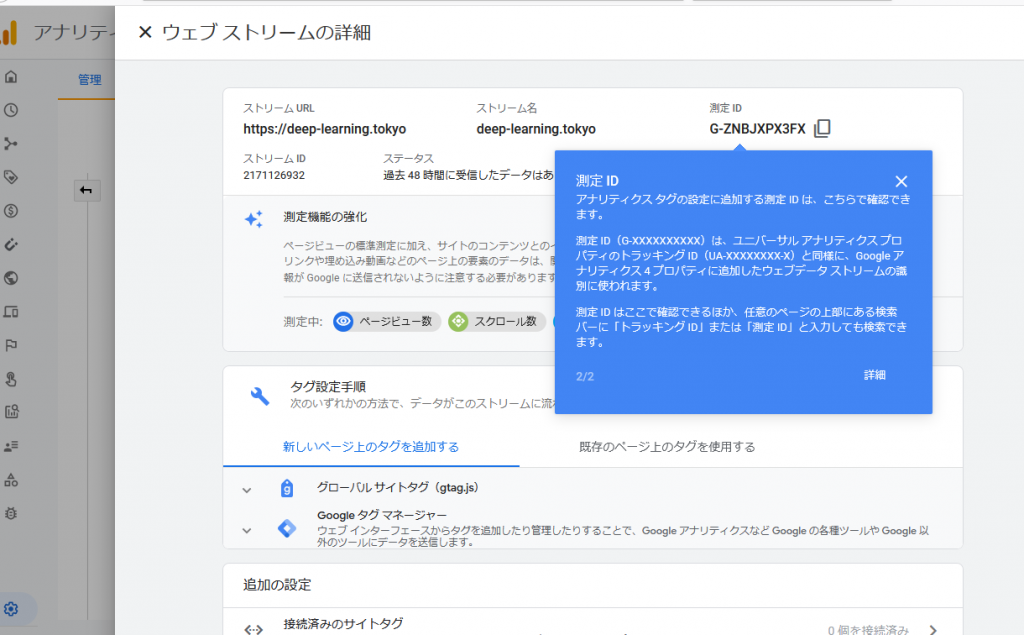Image resolution: width=1024 pixels, height=635 pixels.
Task: Open the Home icon in left sidebar
Action: [11, 76]
